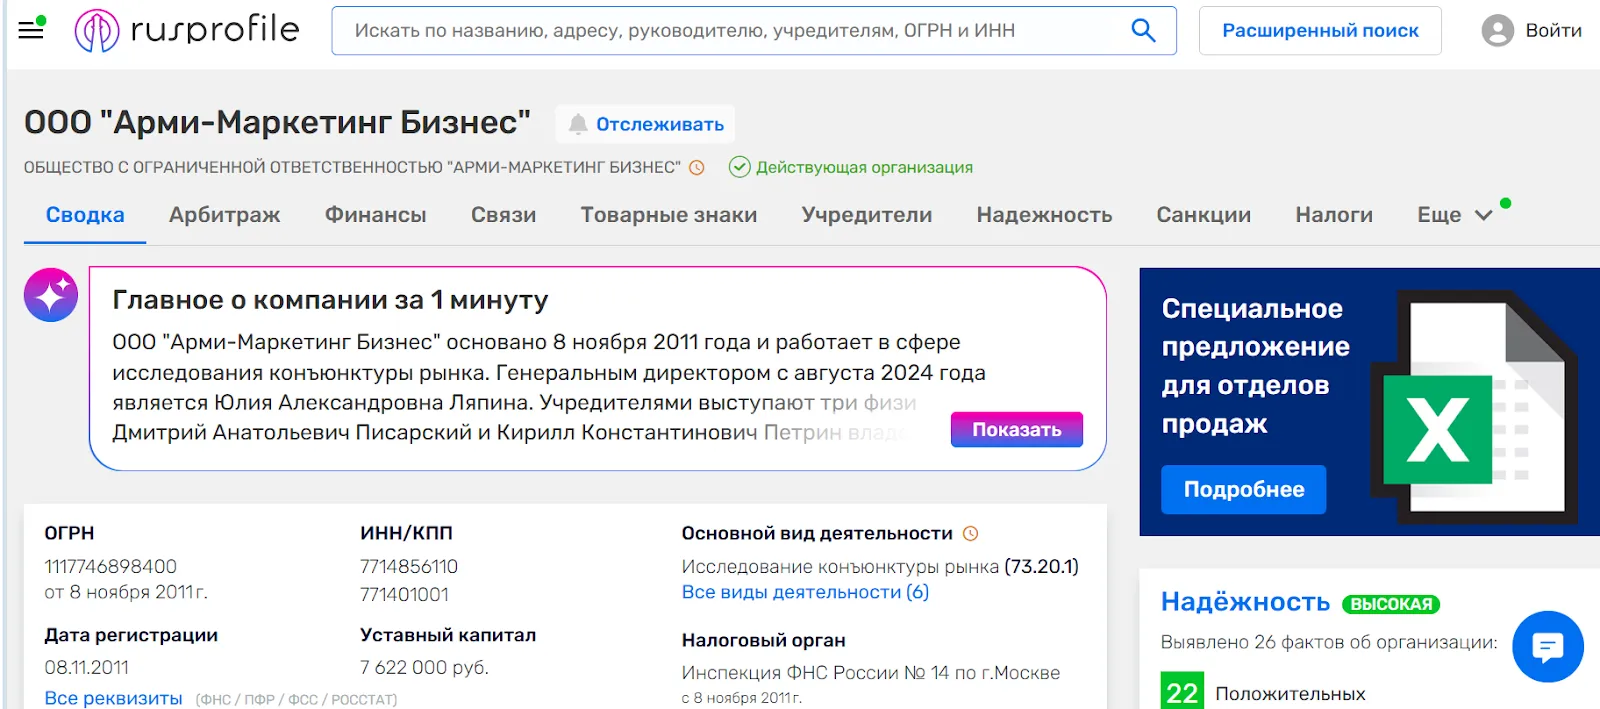1600x709 pixels.
Task: Click the OGRN number 1117746898400
Action: click(110, 567)
